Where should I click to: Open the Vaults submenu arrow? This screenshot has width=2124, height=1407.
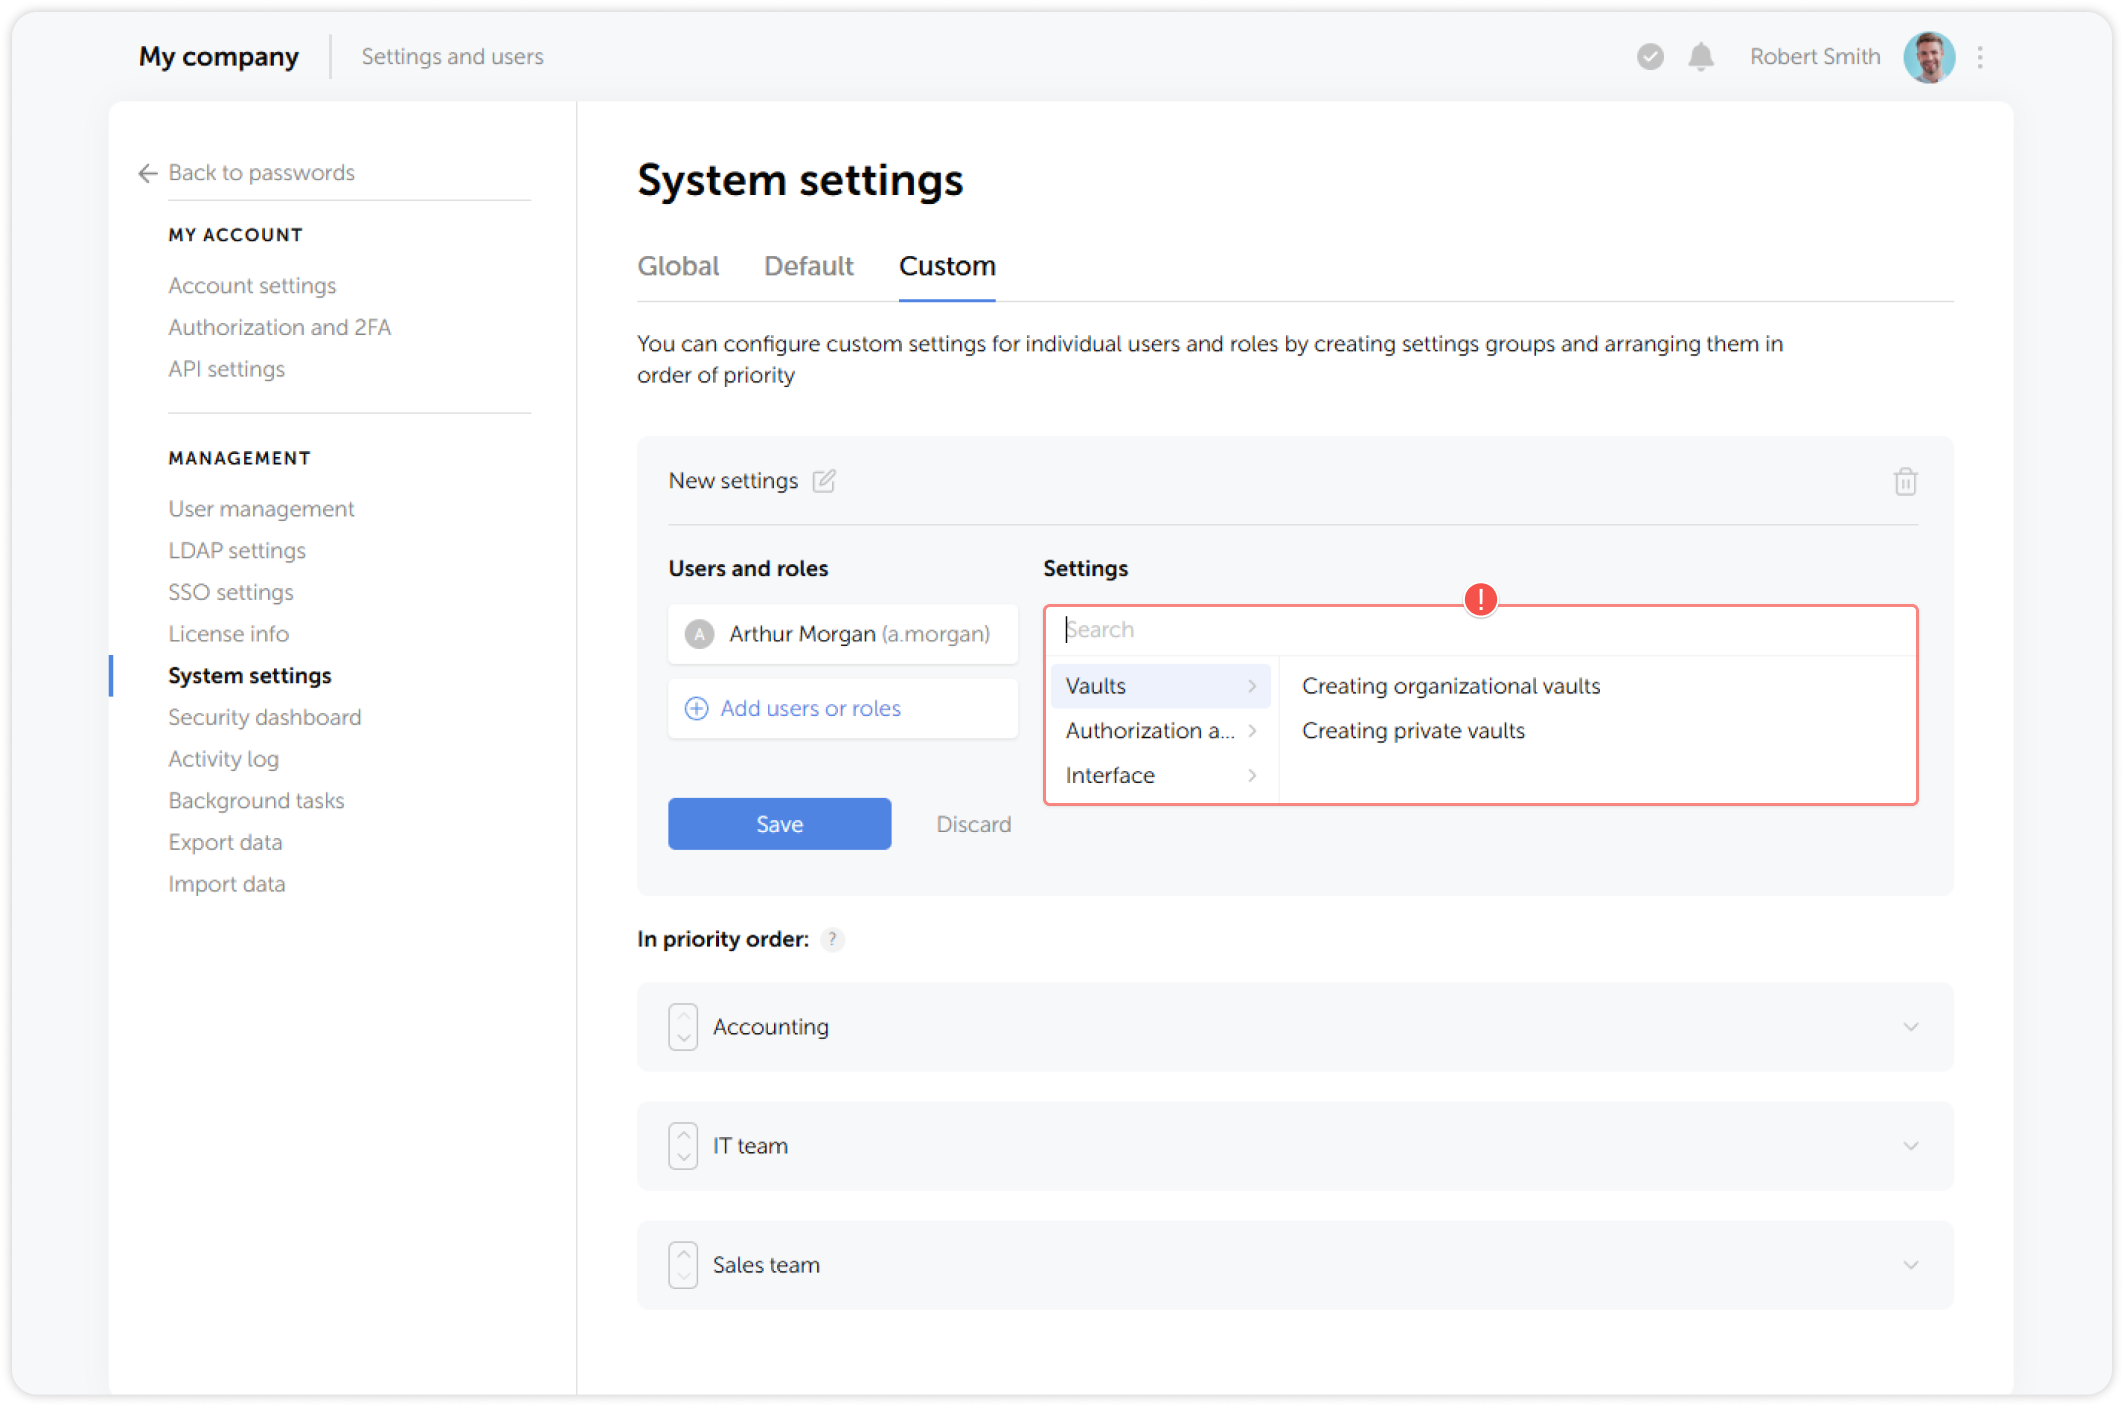[1253, 686]
